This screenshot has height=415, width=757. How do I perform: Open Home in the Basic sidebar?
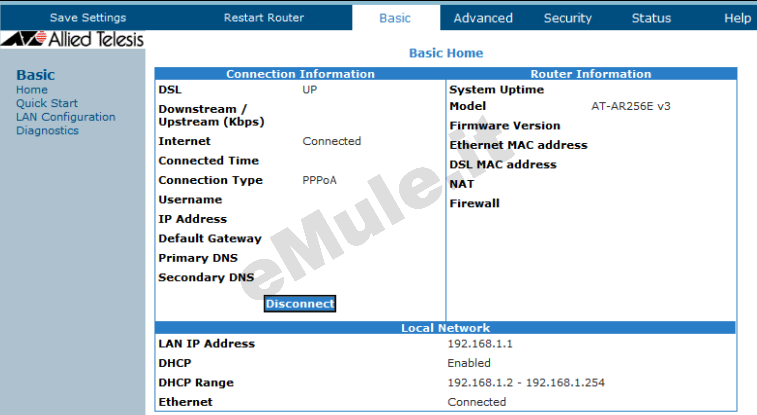point(32,90)
